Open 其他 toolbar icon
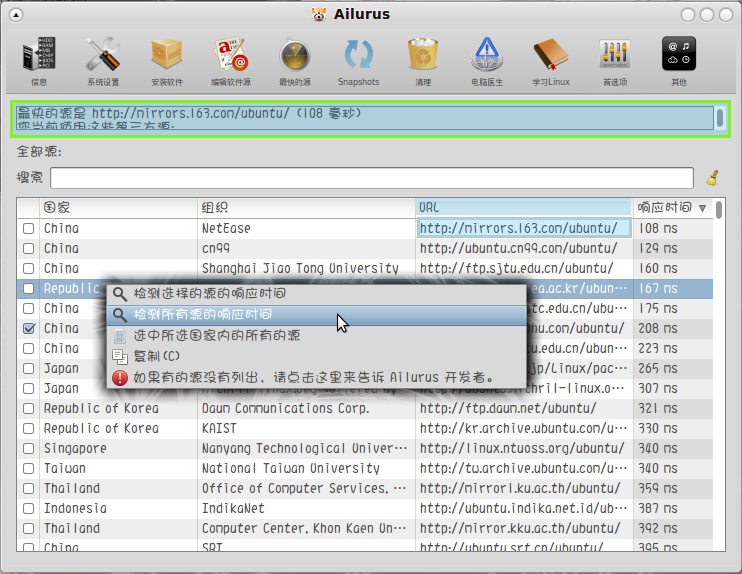This screenshot has height=574, width=742. point(679,53)
